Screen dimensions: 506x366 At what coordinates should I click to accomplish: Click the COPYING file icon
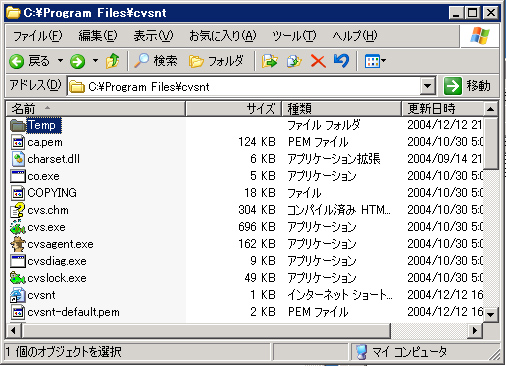pos(18,193)
